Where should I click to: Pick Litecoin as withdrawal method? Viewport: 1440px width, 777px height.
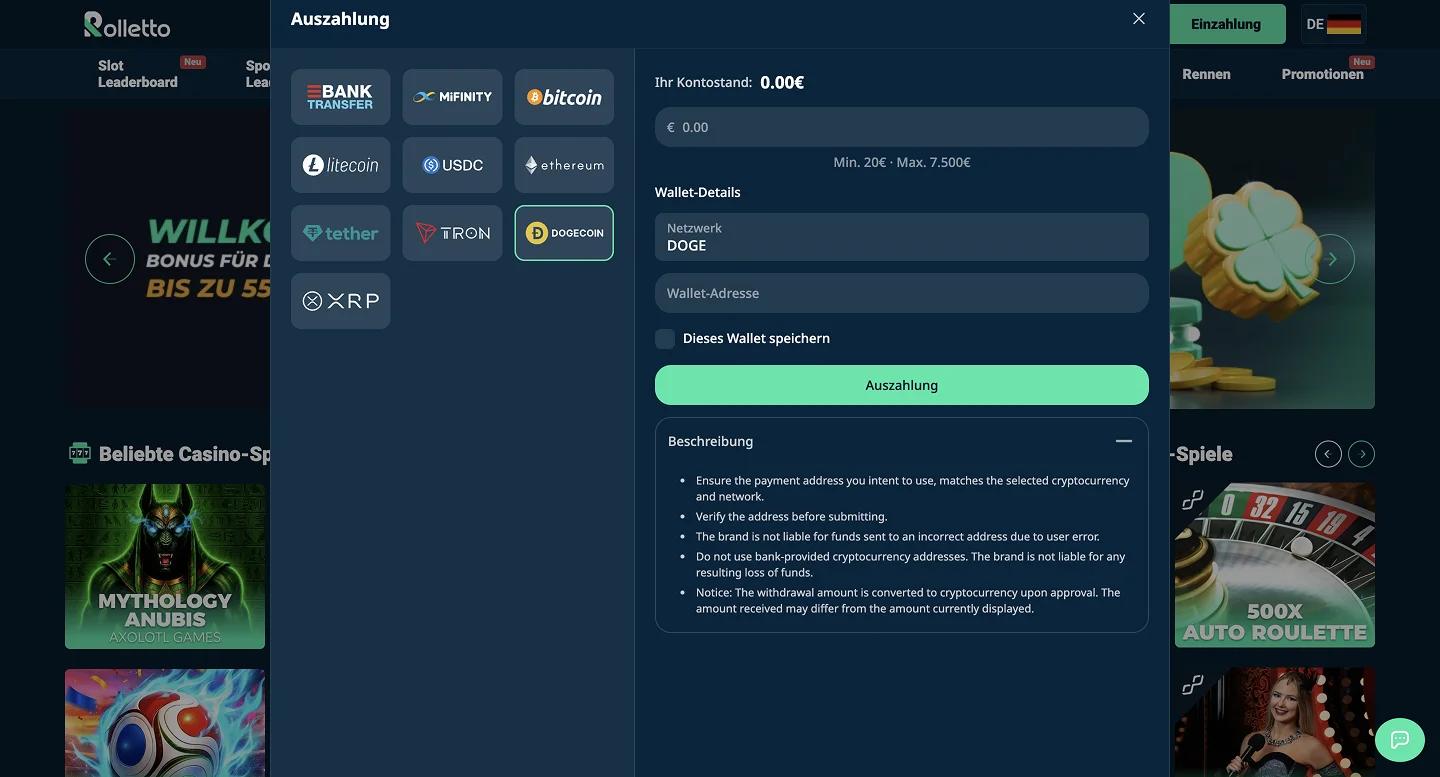(340, 165)
